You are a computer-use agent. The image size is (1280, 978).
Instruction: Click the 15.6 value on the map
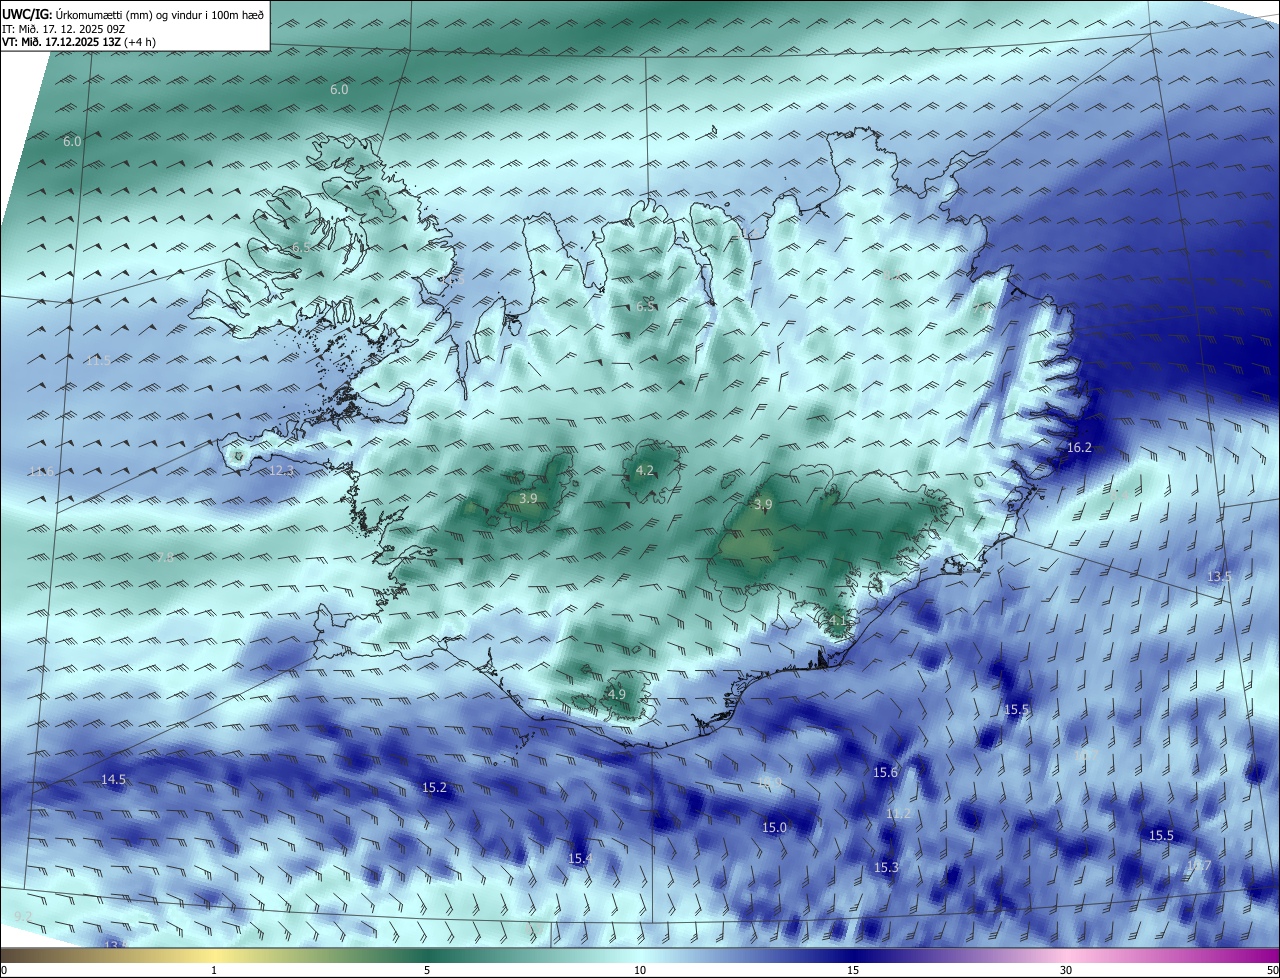coord(885,772)
